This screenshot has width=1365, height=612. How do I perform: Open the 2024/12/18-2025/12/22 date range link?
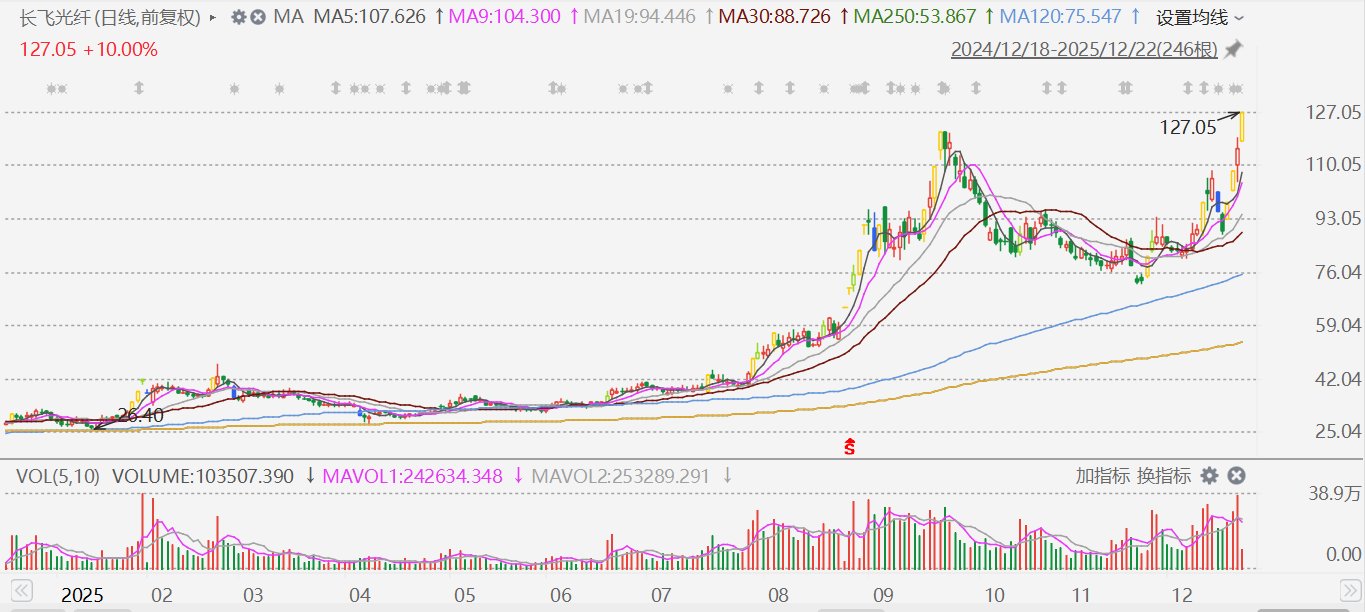pyautogui.click(x=1084, y=49)
